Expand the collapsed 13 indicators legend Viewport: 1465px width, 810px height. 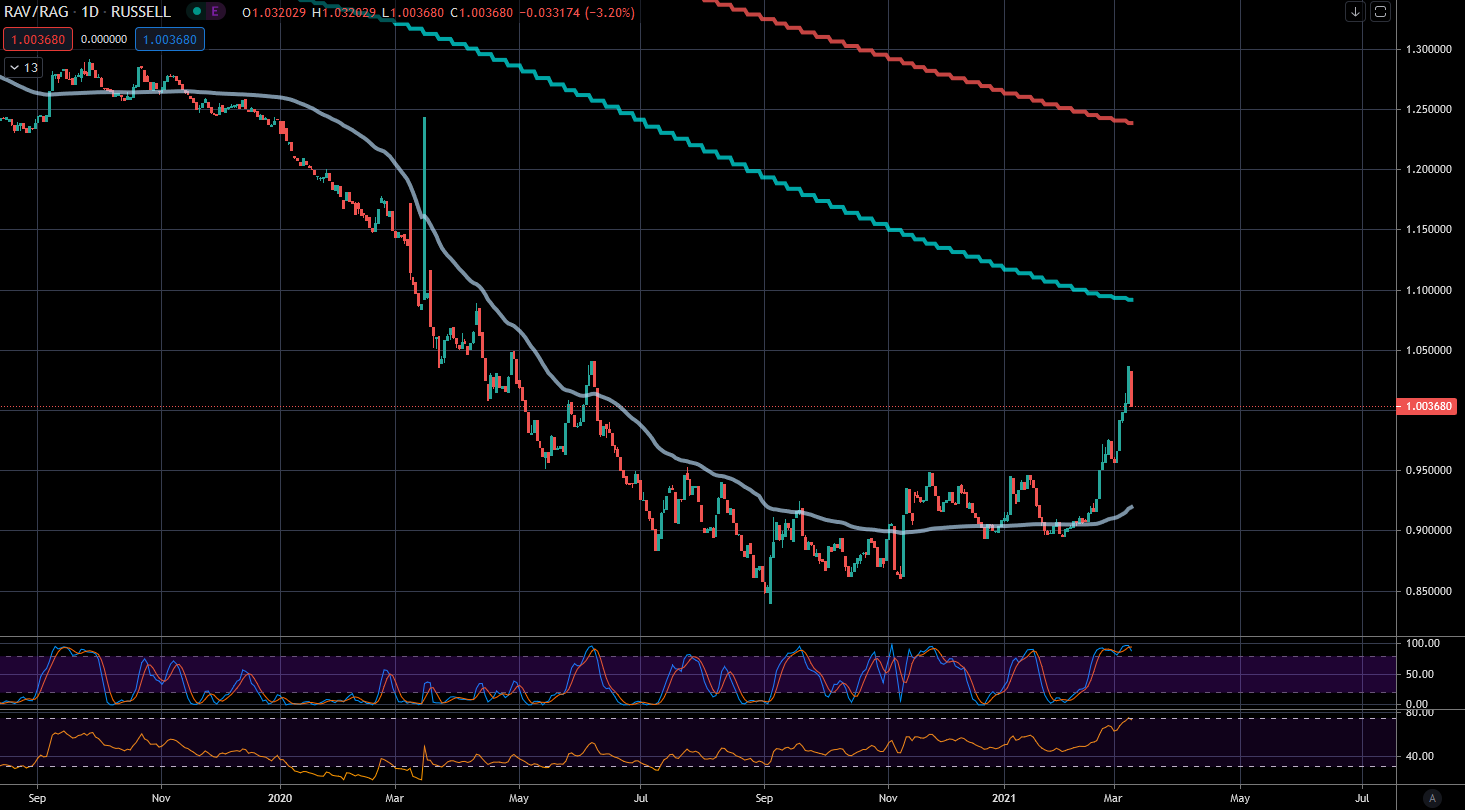[x=24, y=67]
